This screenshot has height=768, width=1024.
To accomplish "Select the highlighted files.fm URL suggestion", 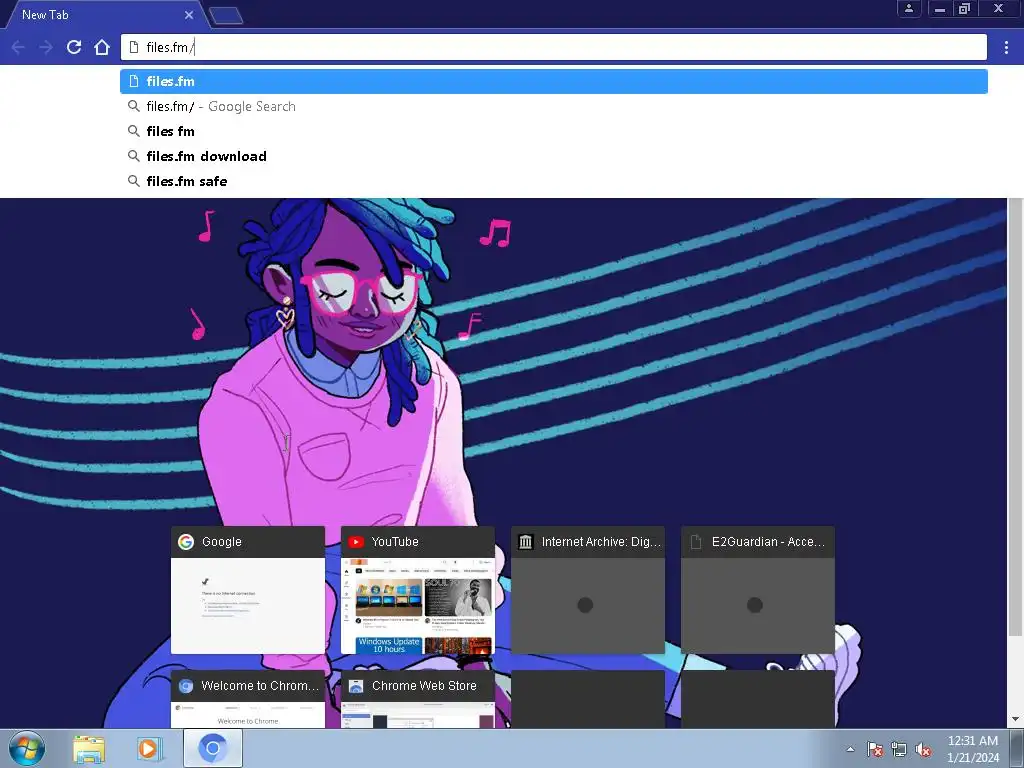I will pos(554,81).
